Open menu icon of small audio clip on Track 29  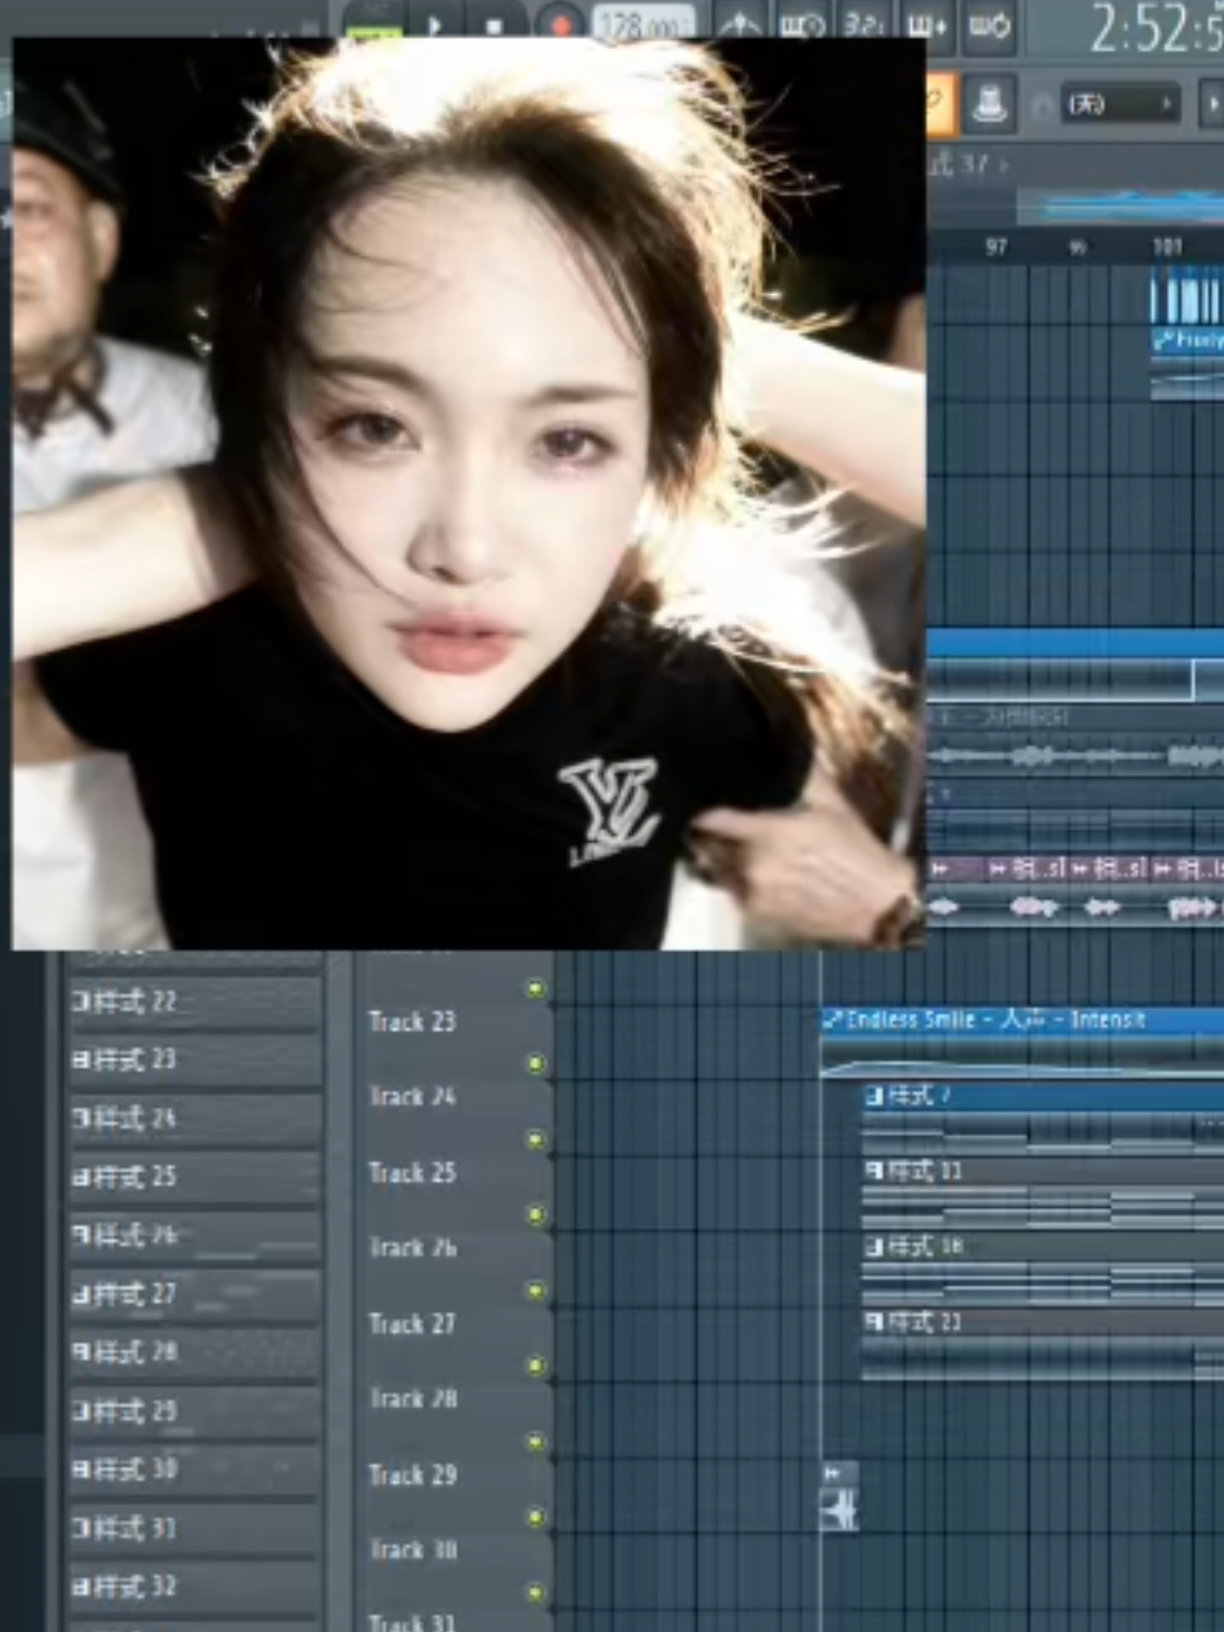[832, 1473]
